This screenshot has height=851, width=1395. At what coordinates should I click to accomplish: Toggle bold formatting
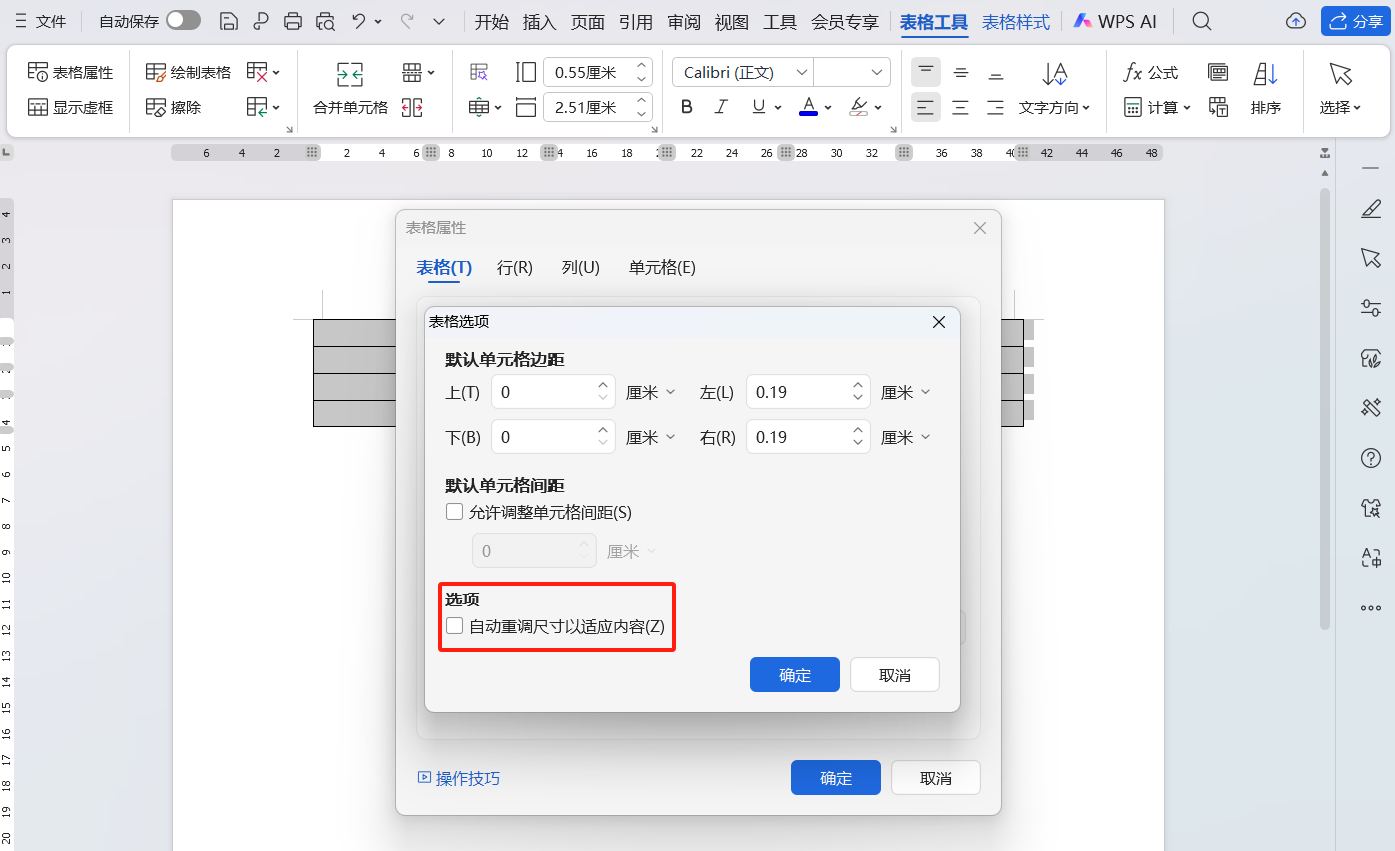coord(686,106)
